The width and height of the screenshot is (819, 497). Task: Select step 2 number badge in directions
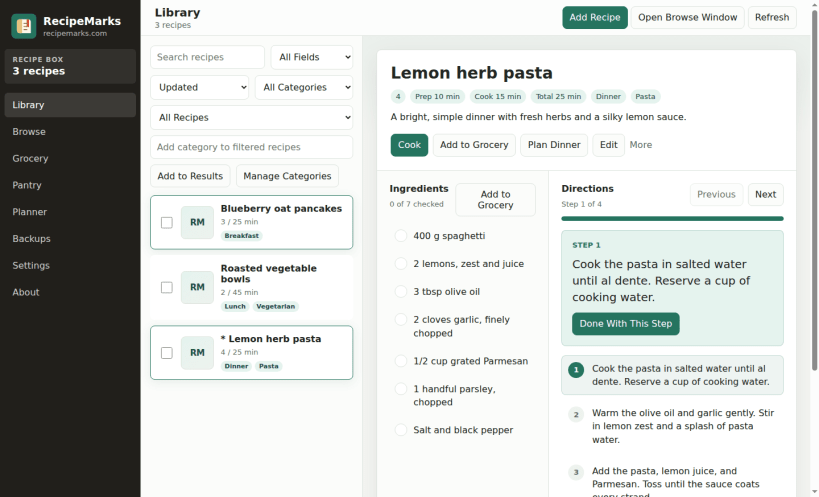tap(576, 415)
